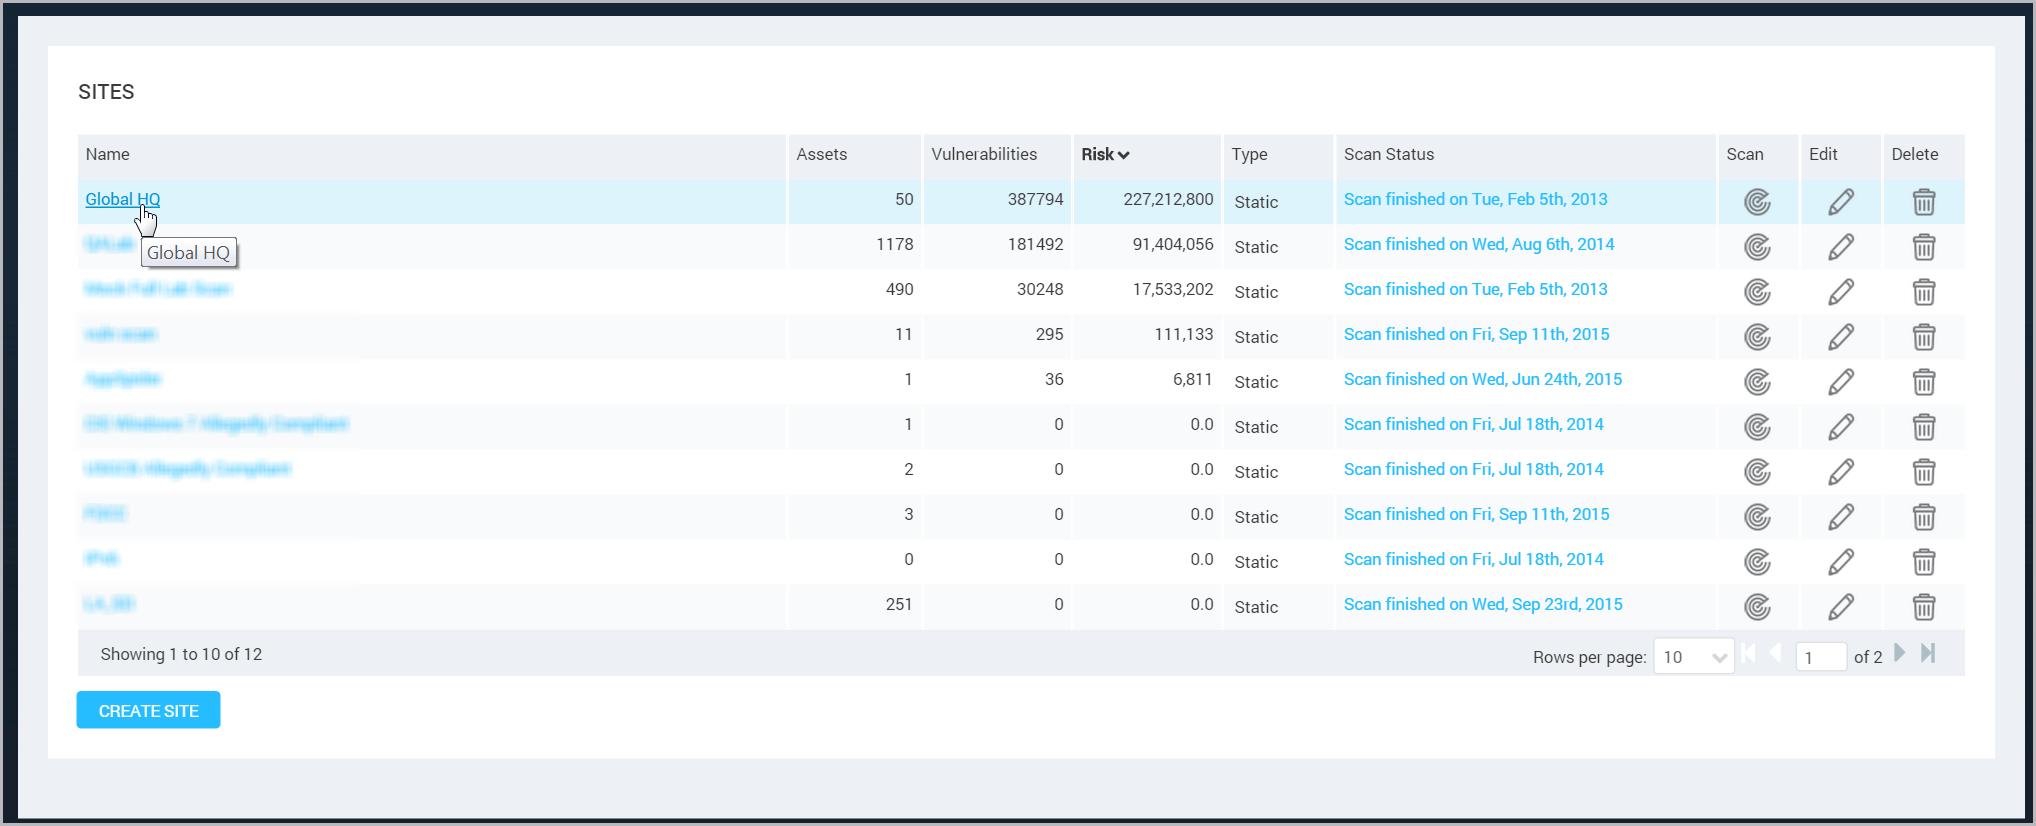Viewport: 2036px width, 826px height.
Task: Sort table by Vulnerabilities column header
Action: (984, 154)
